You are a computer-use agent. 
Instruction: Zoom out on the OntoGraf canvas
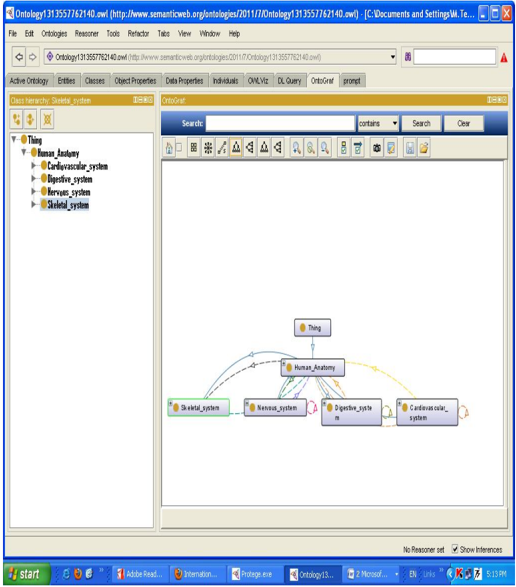325,147
